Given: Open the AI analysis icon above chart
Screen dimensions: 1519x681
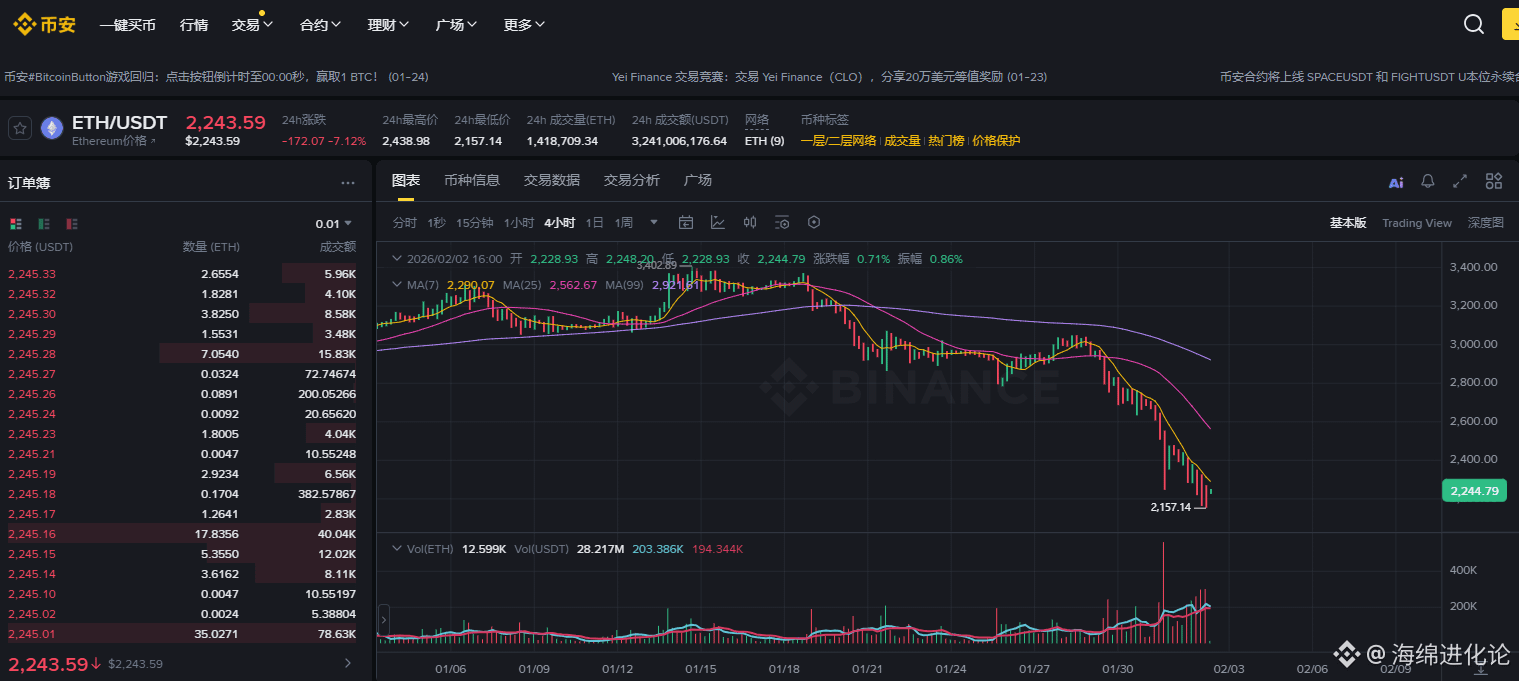Looking at the screenshot, I should tap(1396, 182).
